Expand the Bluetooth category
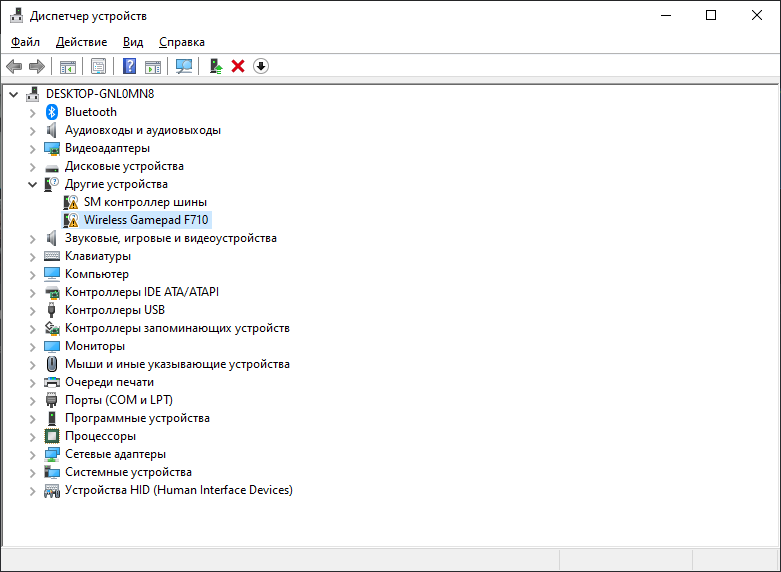Viewport: 781px width, 572px height. click(33, 112)
